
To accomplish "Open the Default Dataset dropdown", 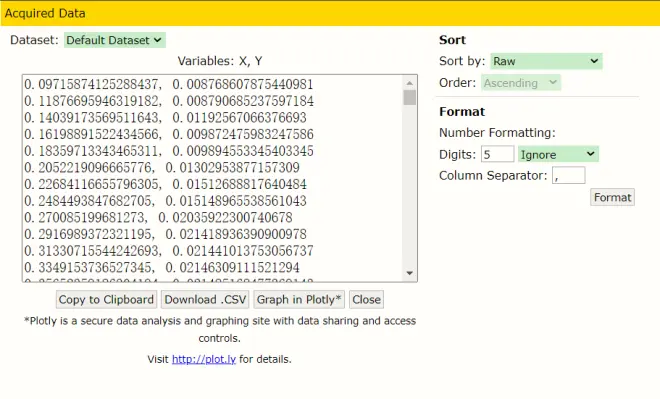I will [114, 40].
